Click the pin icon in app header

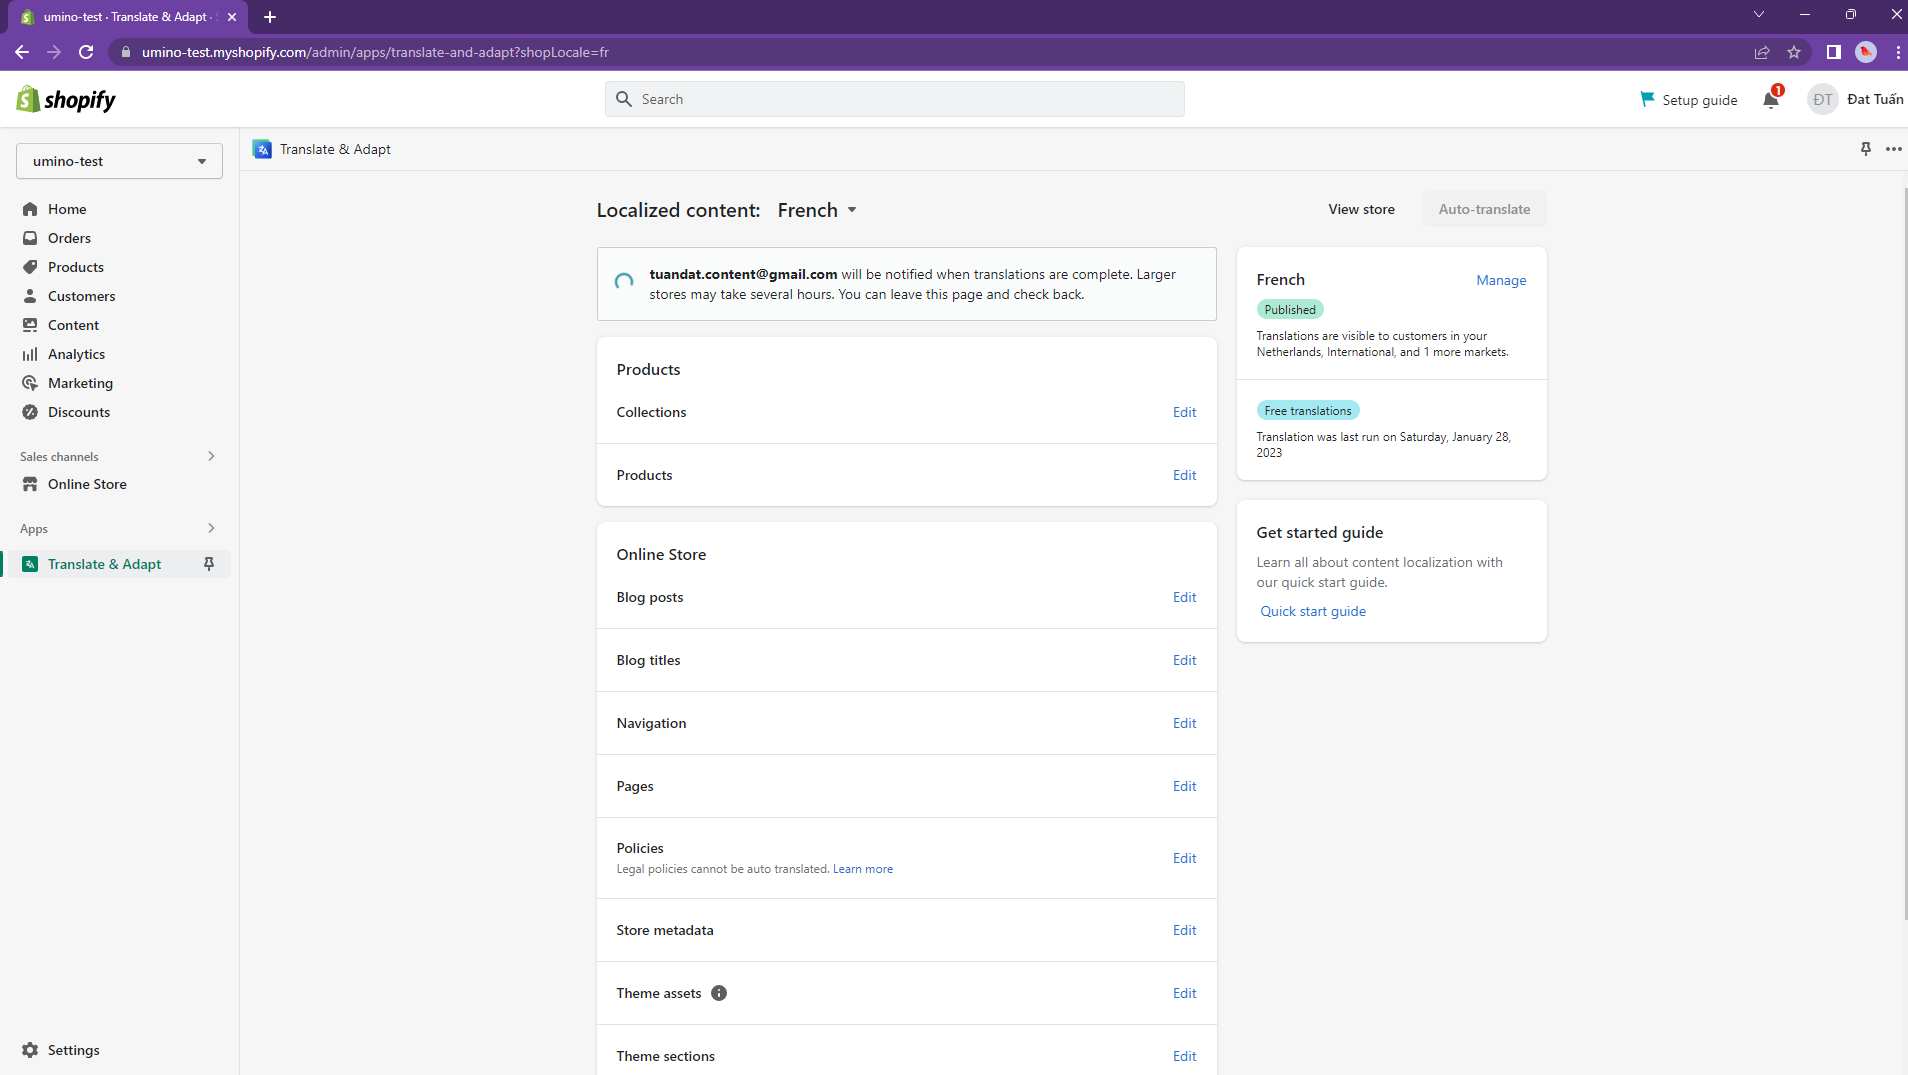coord(1865,149)
